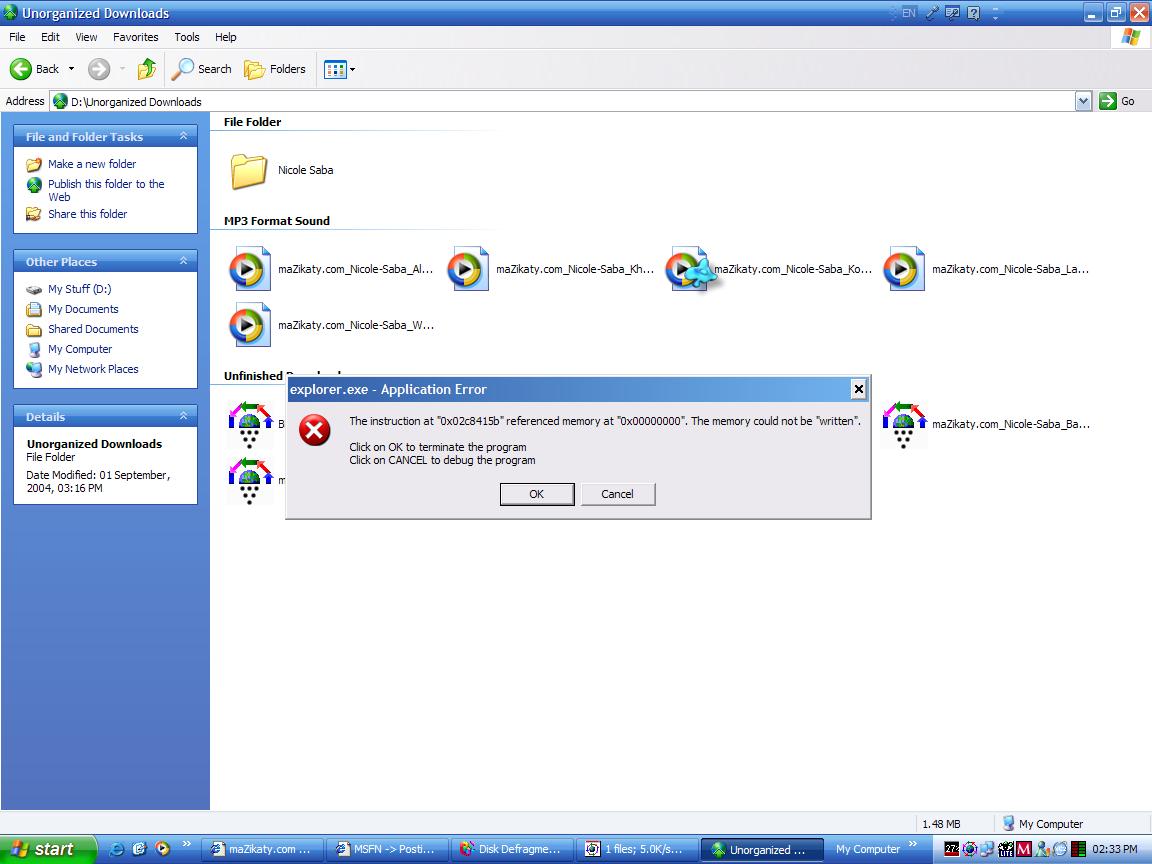
Task: Launch Internet Explorer from quick launch
Action: 117,849
